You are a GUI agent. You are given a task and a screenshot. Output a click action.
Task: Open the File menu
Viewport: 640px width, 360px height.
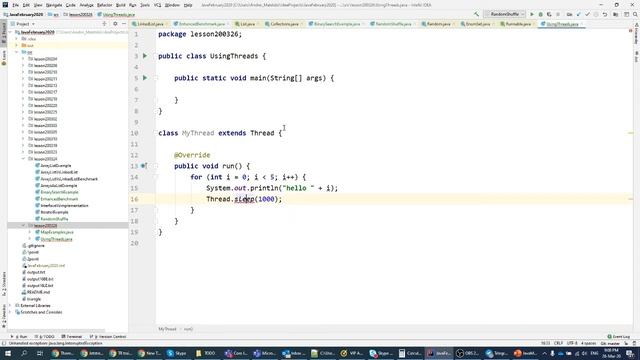[x=16, y=5]
